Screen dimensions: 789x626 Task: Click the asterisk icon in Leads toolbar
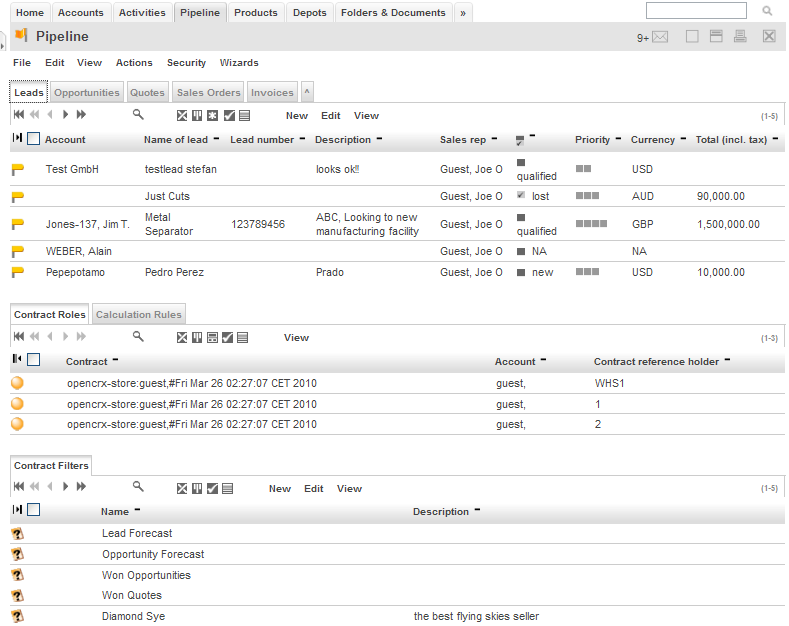pos(213,116)
